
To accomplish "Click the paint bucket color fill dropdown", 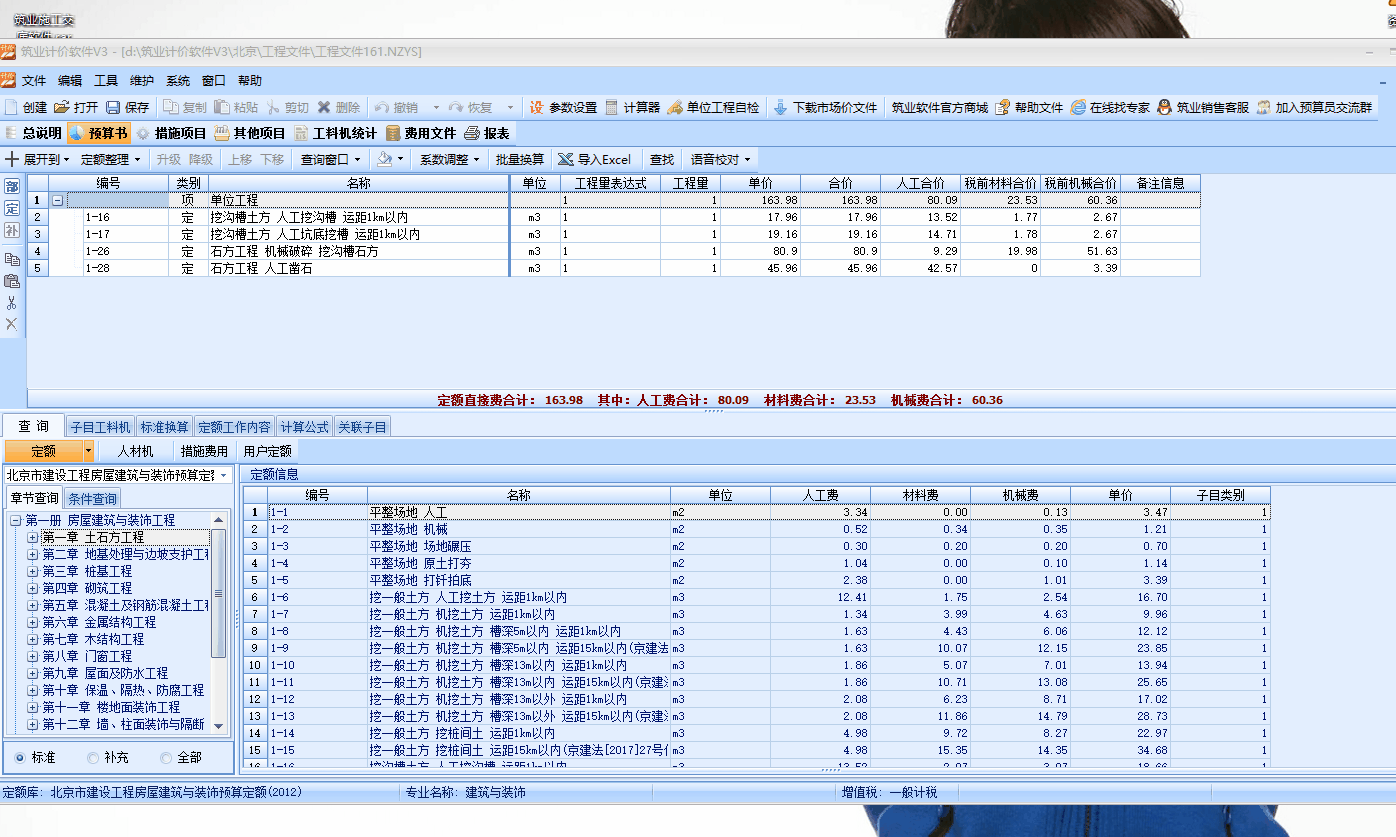I will (x=390, y=159).
